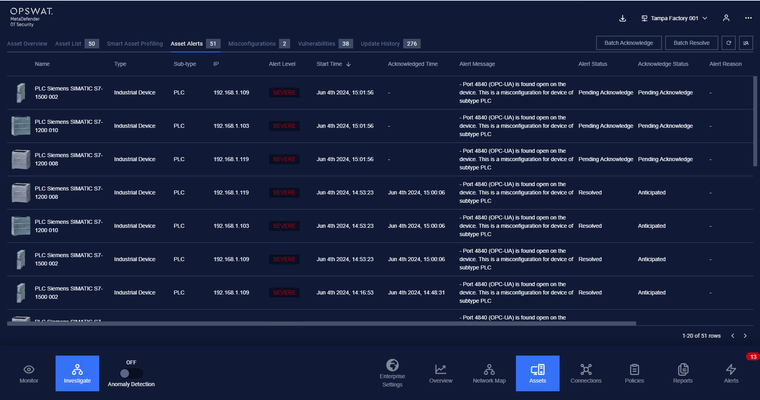760x400 pixels.
Task: Click SEVERE badge for 192.168.1.103 at 15:01:56
Action: coord(284,126)
